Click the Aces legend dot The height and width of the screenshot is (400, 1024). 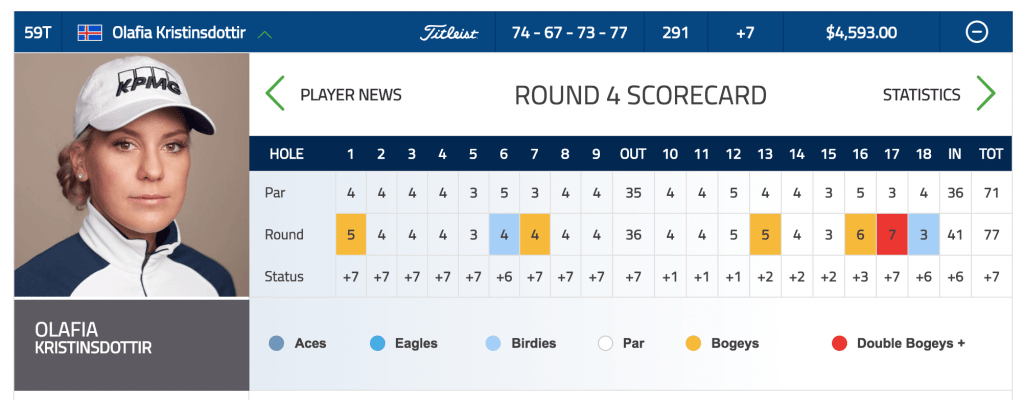point(276,343)
